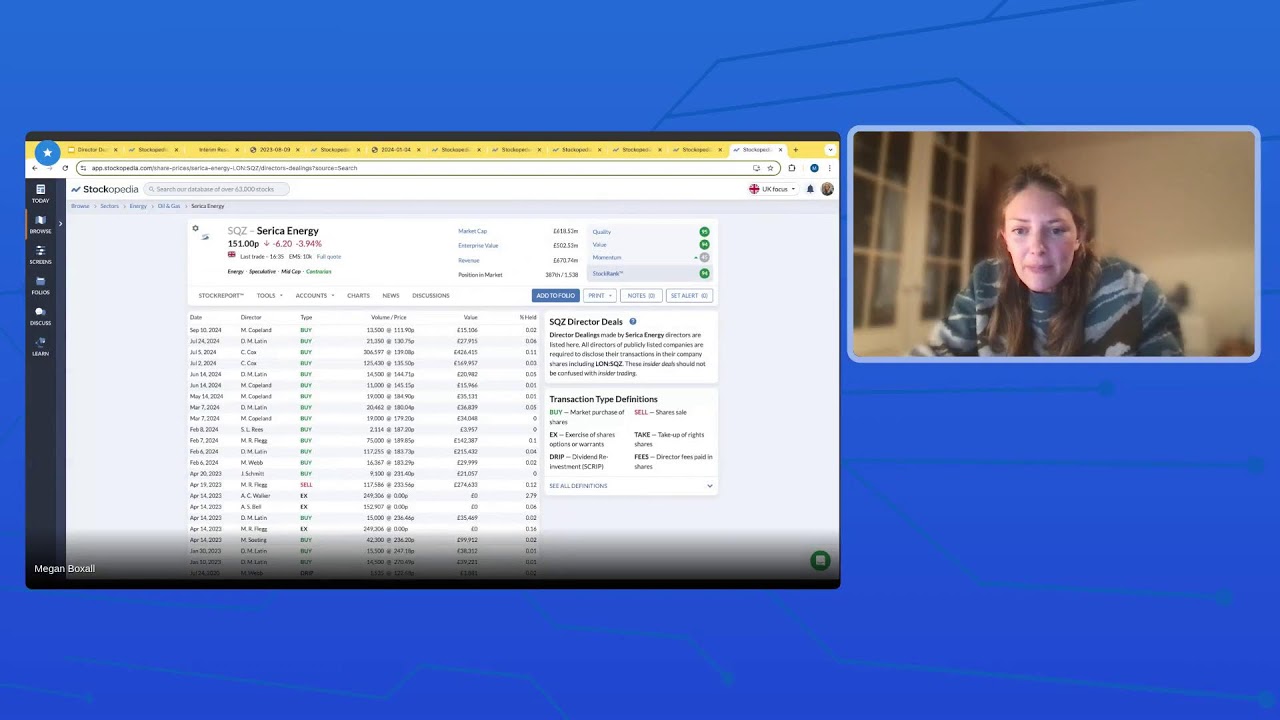This screenshot has width=1280, height=720.
Task: Open the Chrome three-dot menu
Action: point(829,168)
